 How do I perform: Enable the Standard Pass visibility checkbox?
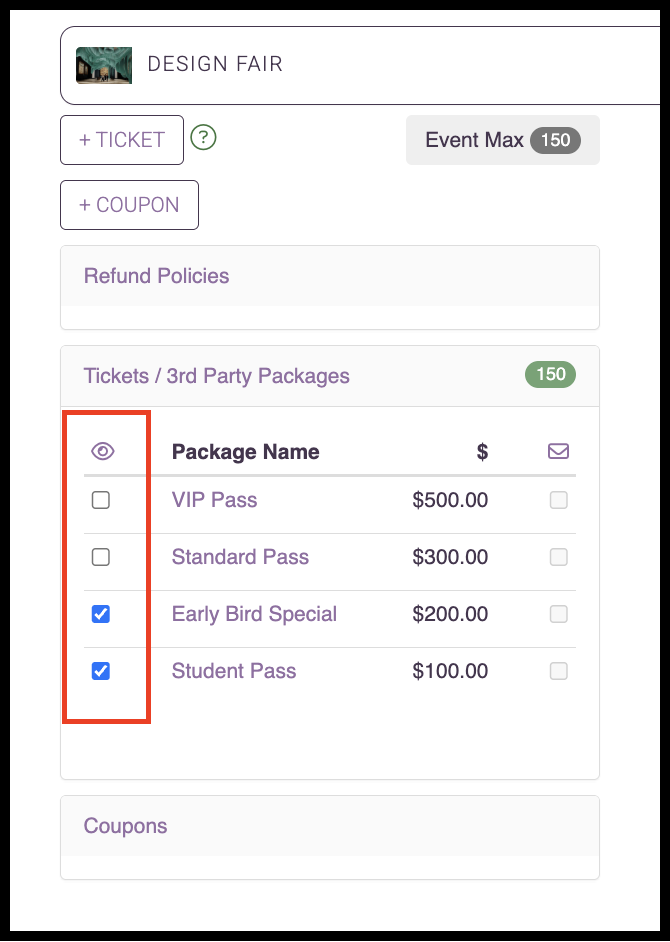tap(100, 557)
